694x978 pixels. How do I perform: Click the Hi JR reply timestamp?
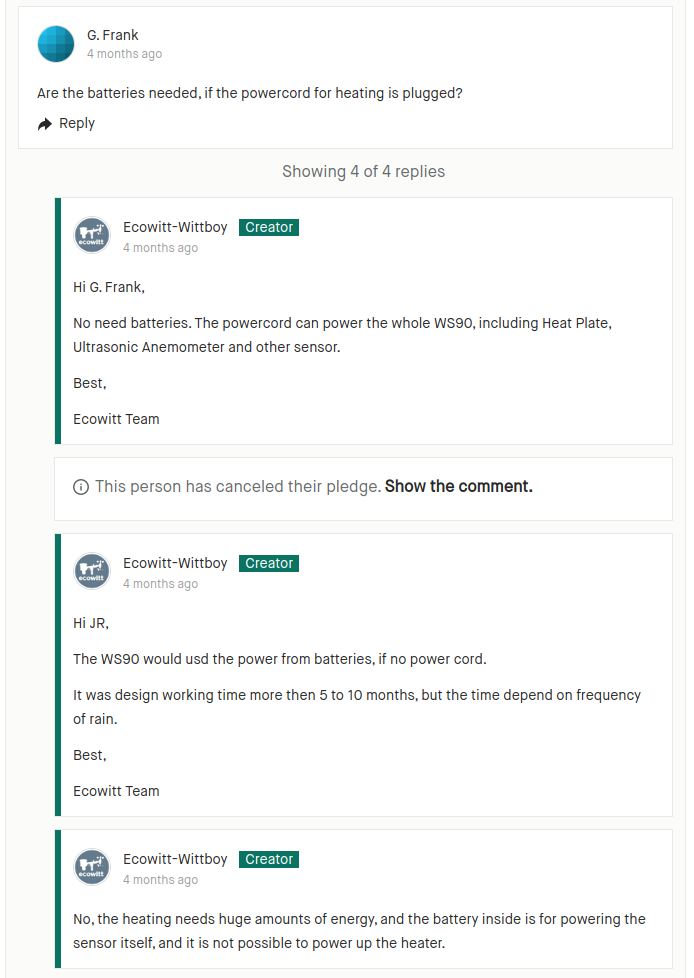pos(160,584)
